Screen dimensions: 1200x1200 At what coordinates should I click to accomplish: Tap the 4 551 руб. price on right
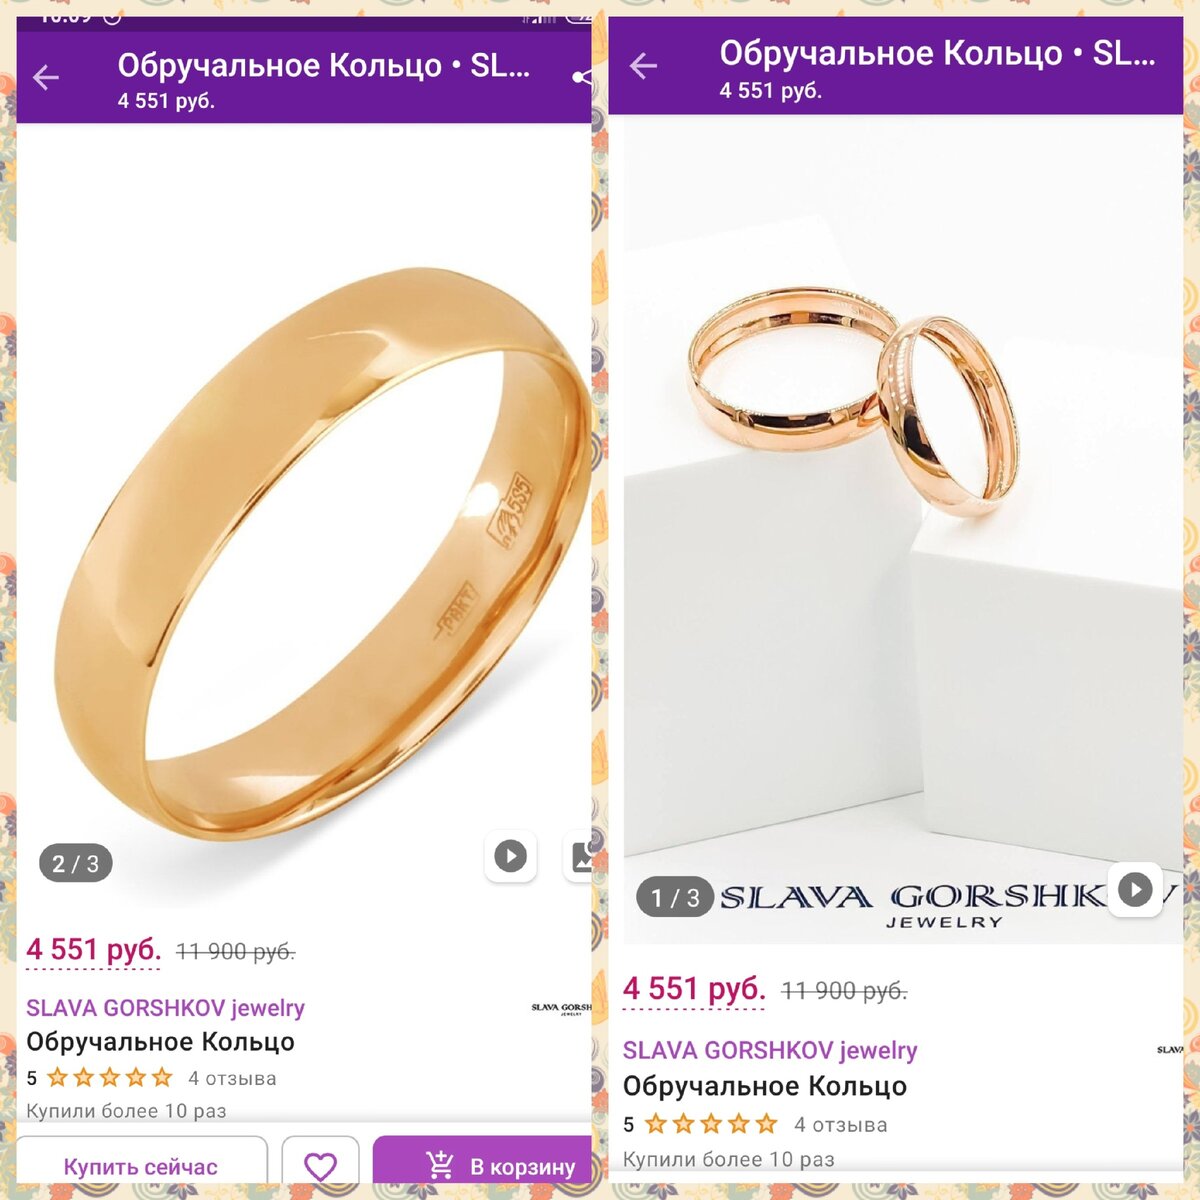coord(694,989)
